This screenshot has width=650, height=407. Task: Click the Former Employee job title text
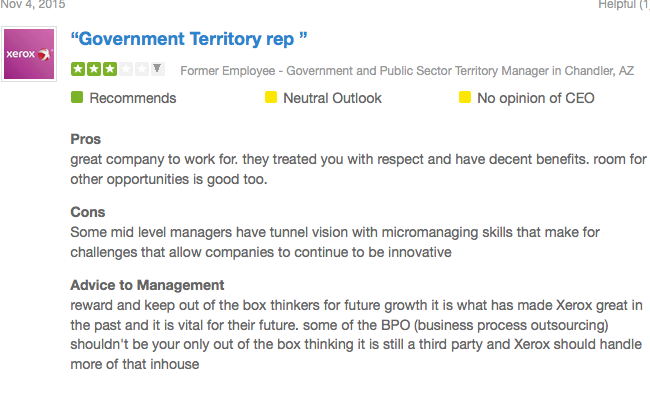[407, 71]
